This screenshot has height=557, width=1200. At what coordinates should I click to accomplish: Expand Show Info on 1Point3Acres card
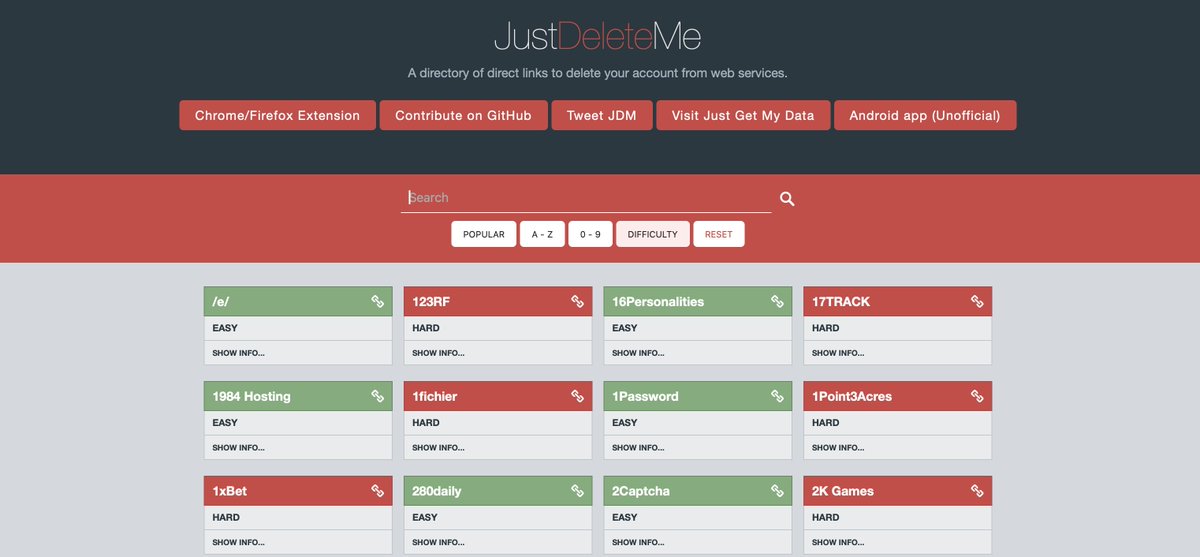click(838, 448)
